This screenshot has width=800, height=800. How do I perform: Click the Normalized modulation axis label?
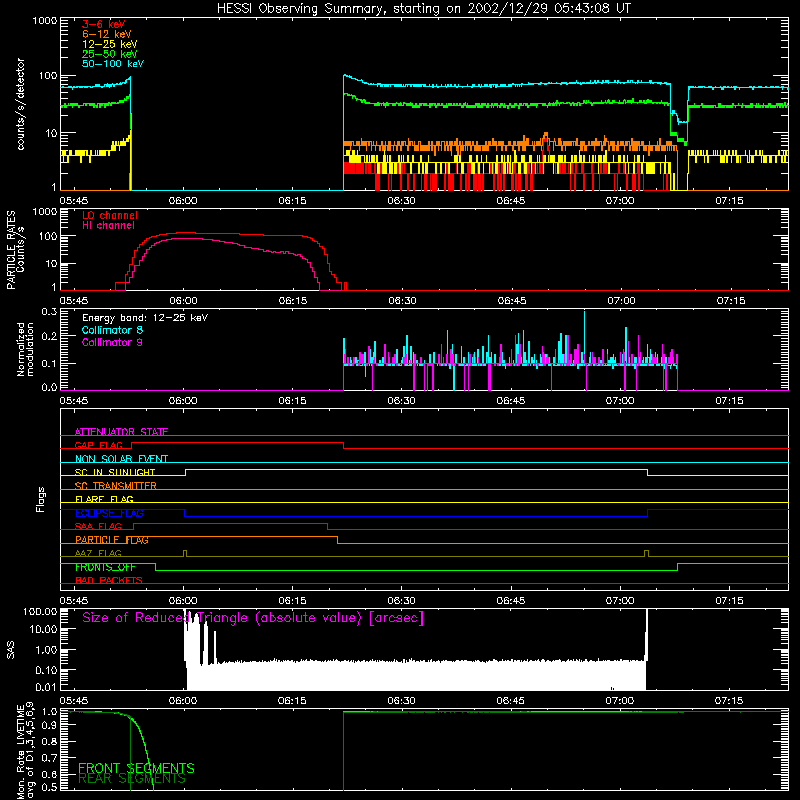[x=26, y=350]
